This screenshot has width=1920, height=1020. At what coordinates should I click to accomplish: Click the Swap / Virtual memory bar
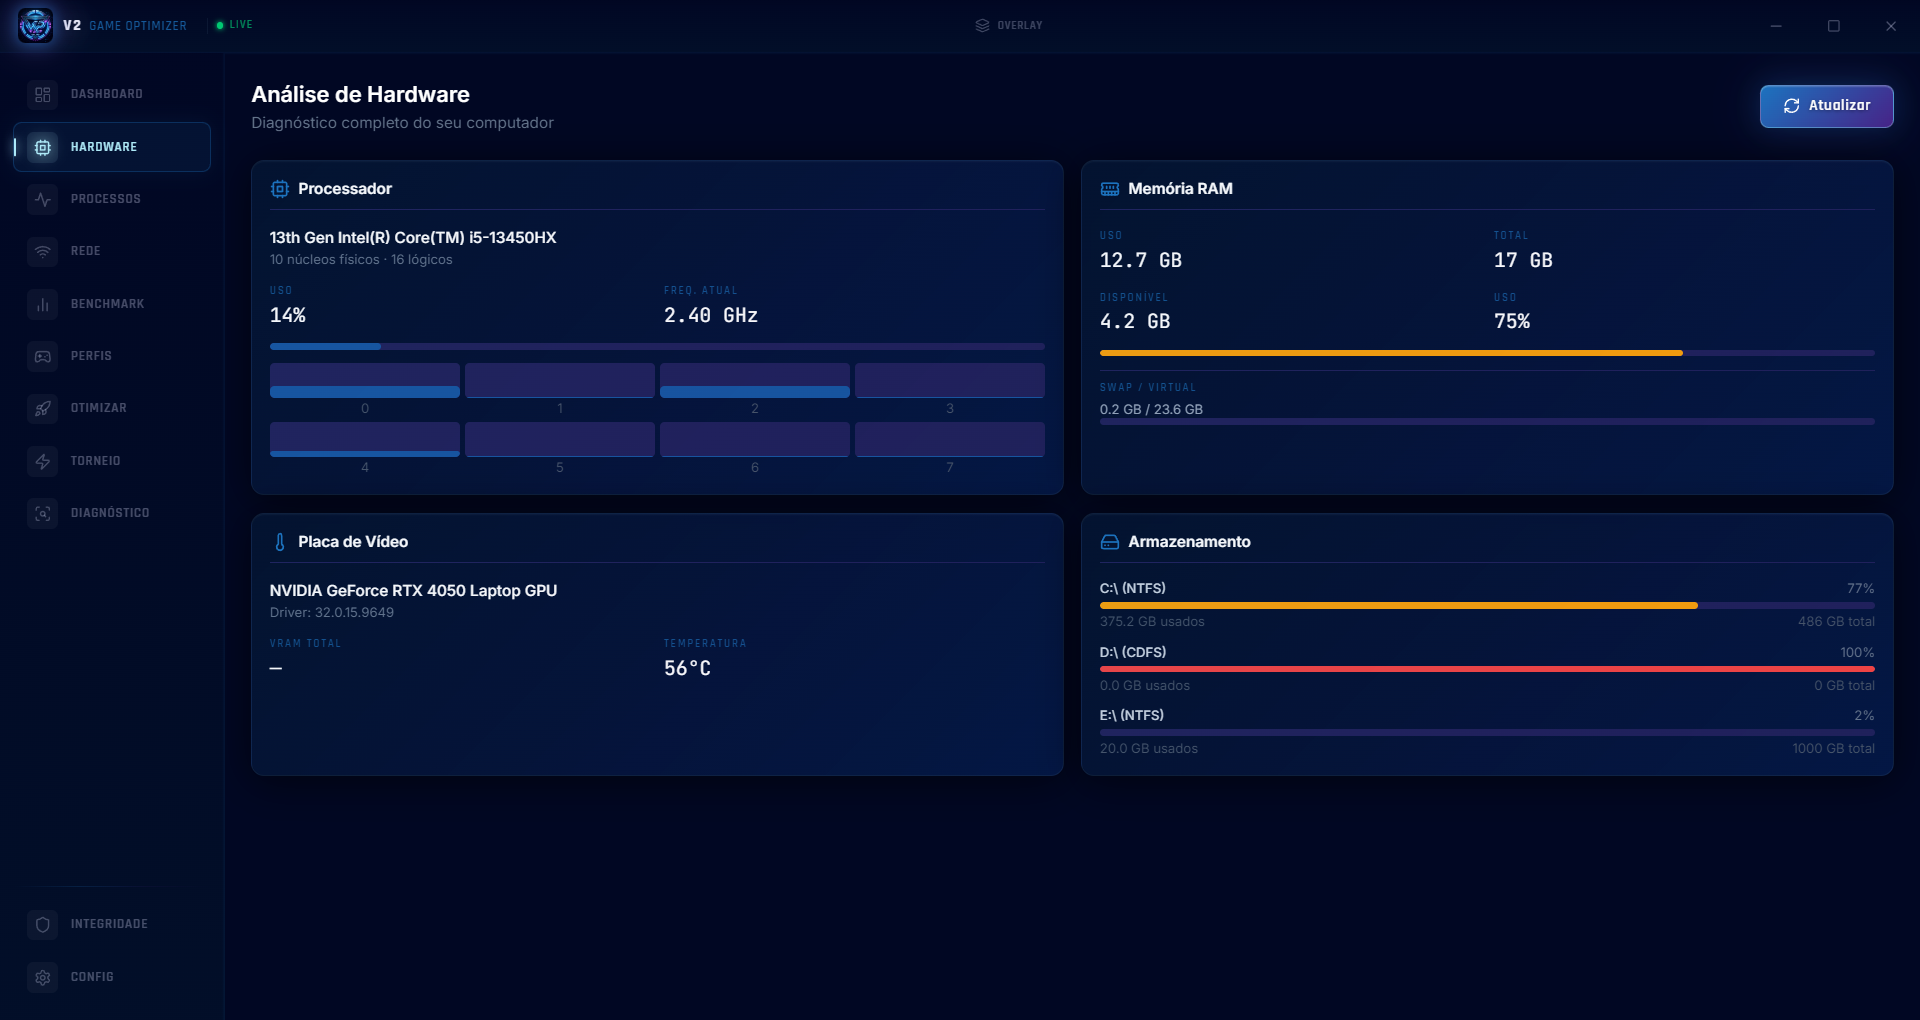(1487, 422)
